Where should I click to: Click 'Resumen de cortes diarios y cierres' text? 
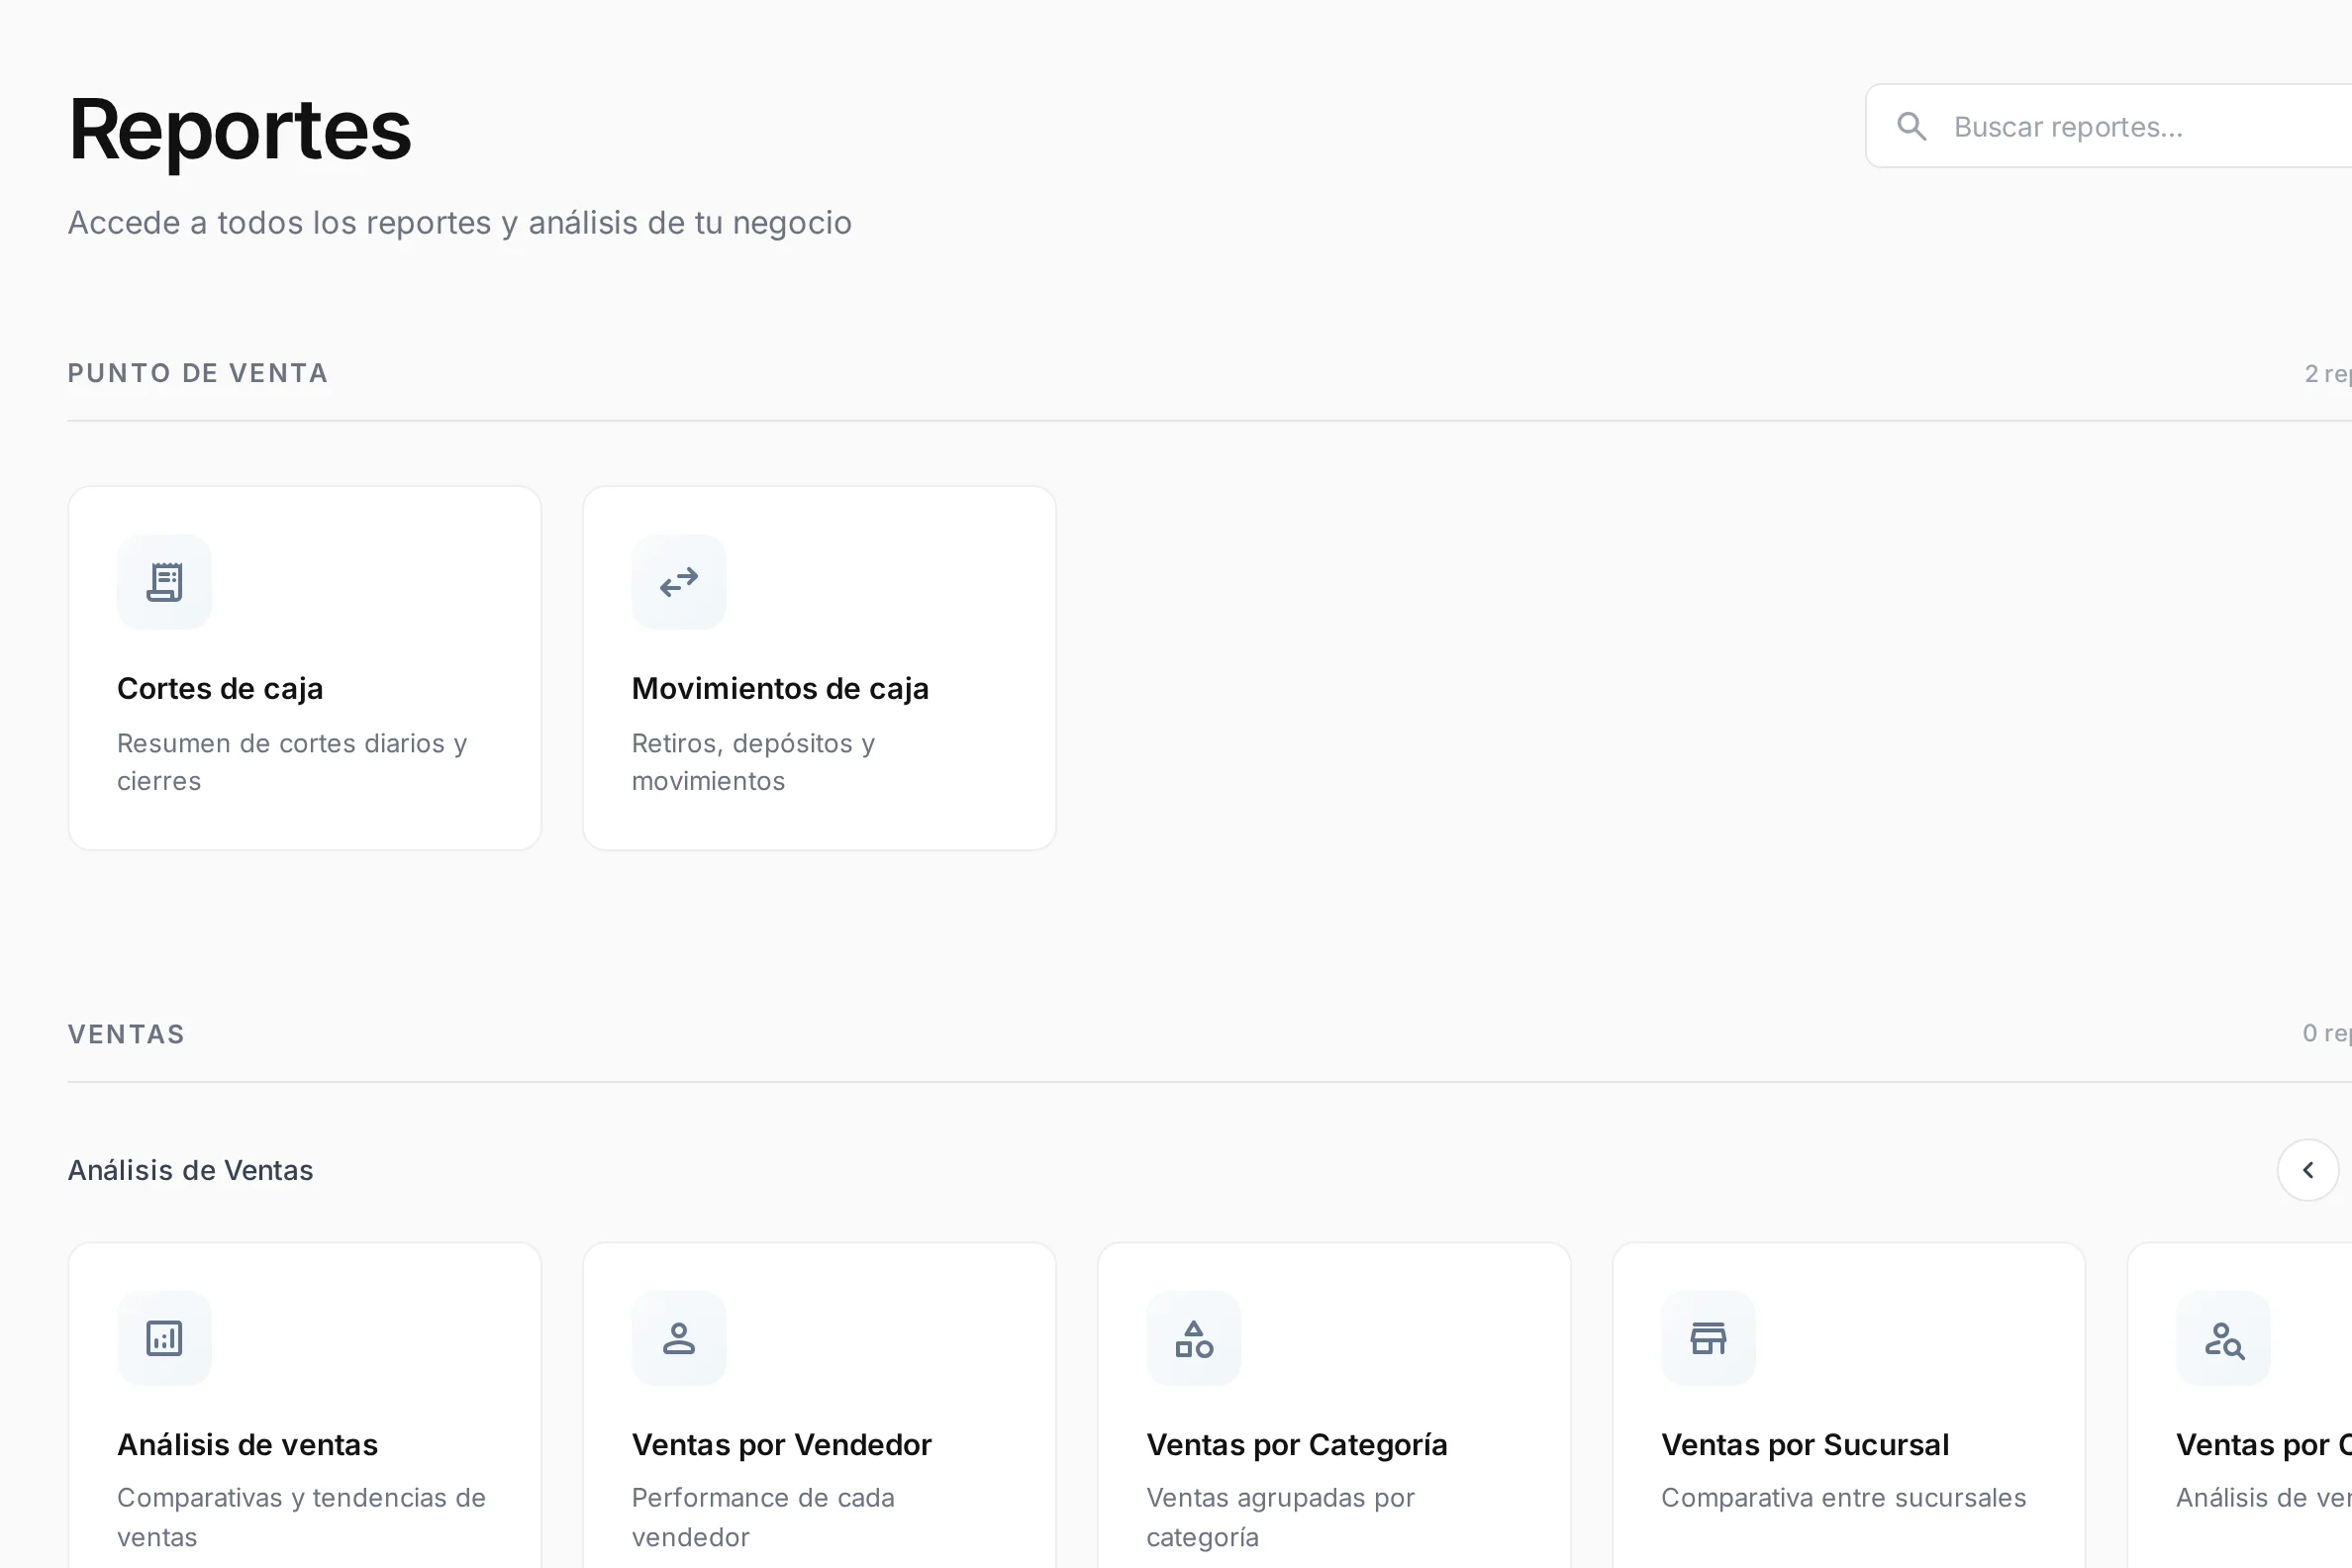[x=292, y=762]
